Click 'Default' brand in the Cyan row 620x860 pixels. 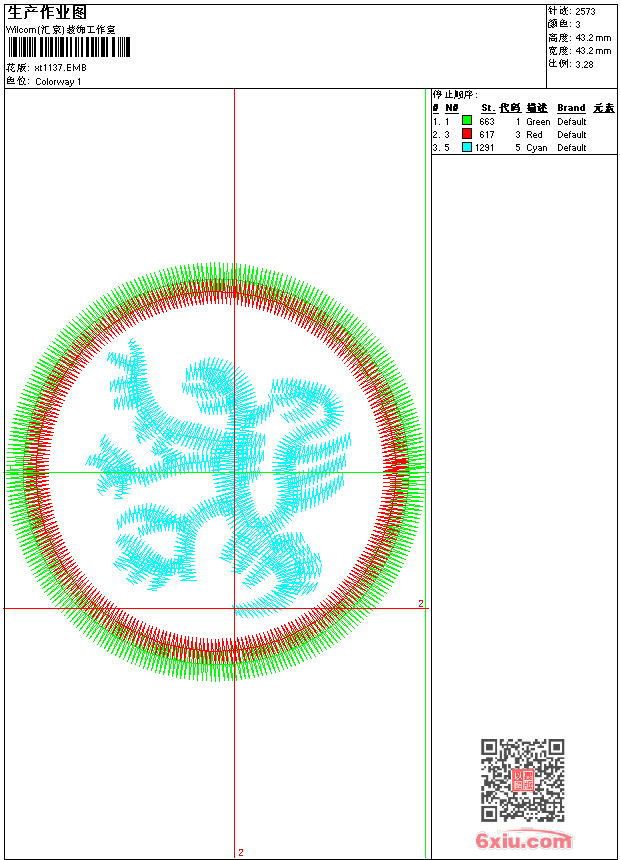(572, 148)
